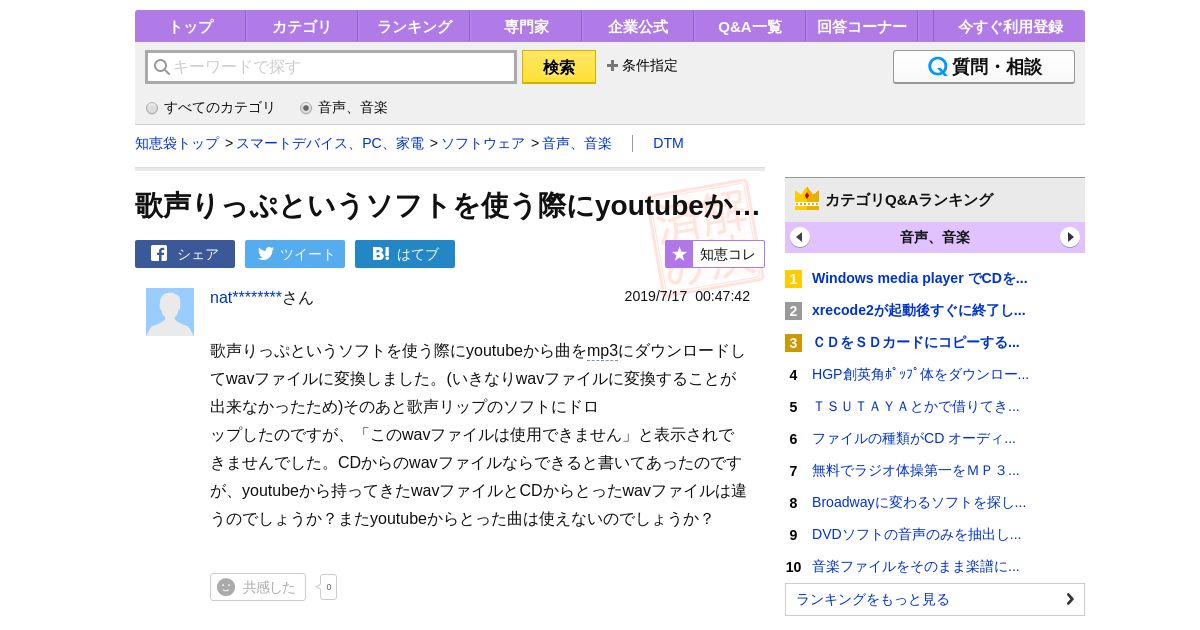
Task: Click the asker's avatar image
Action: pyautogui.click(x=170, y=312)
